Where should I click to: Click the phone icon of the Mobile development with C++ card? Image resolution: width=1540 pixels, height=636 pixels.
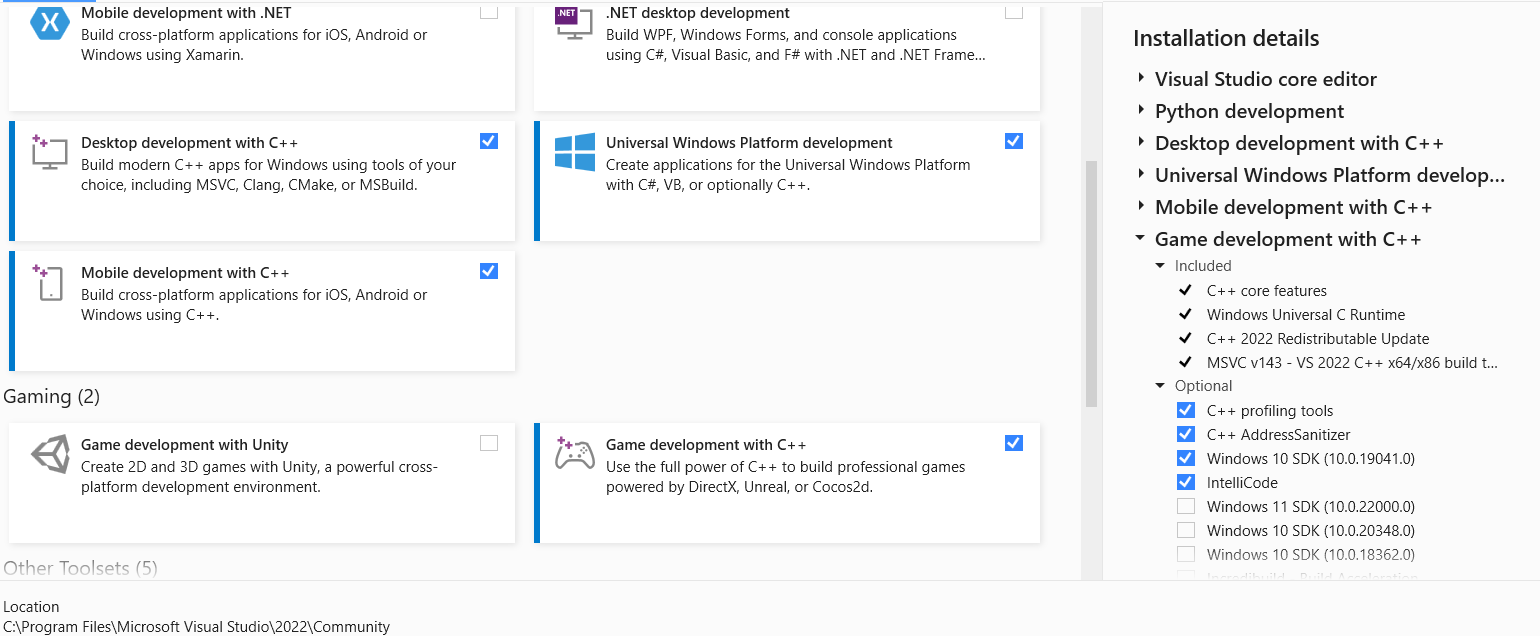point(49,283)
